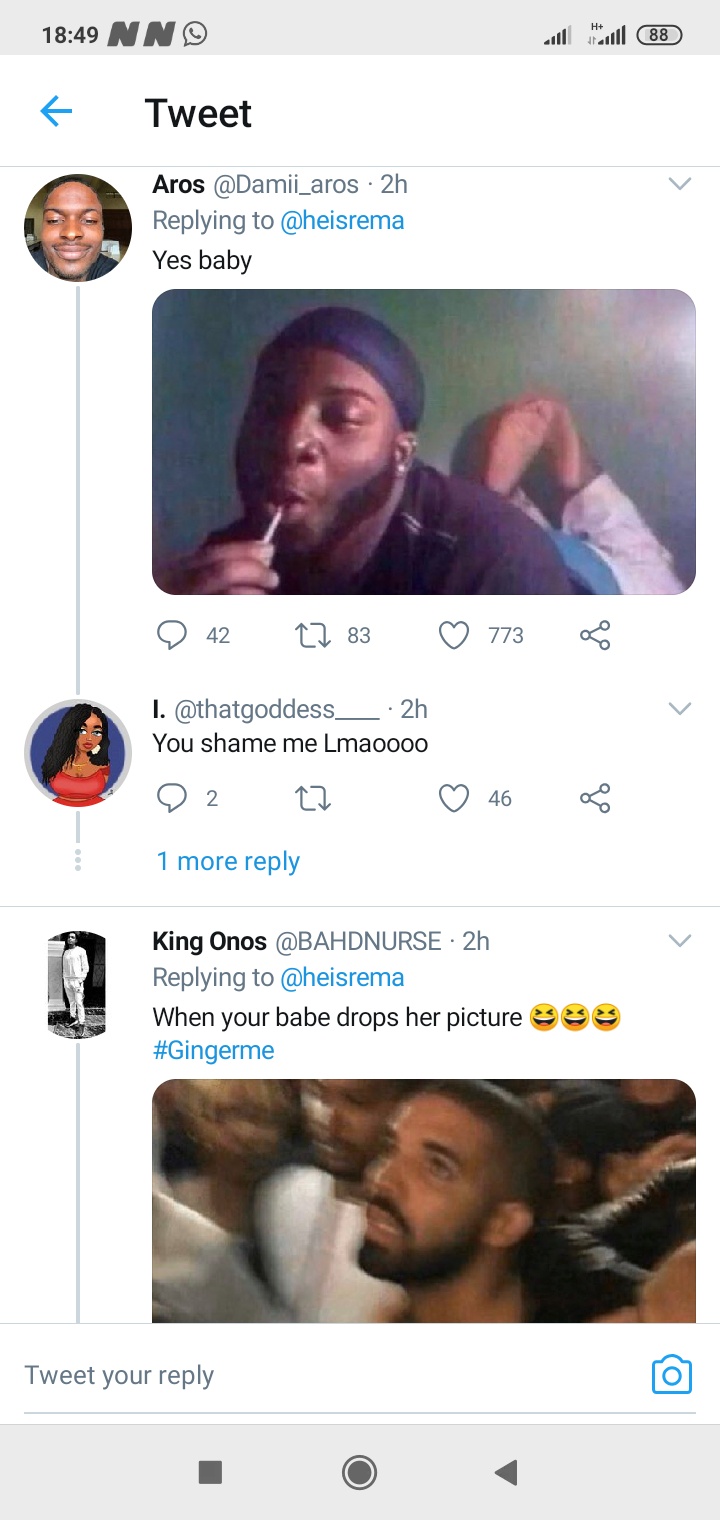Viewport: 720px width, 1520px height.
Task: Reply to Aros's "Yes baby" tweet
Action: 173,635
